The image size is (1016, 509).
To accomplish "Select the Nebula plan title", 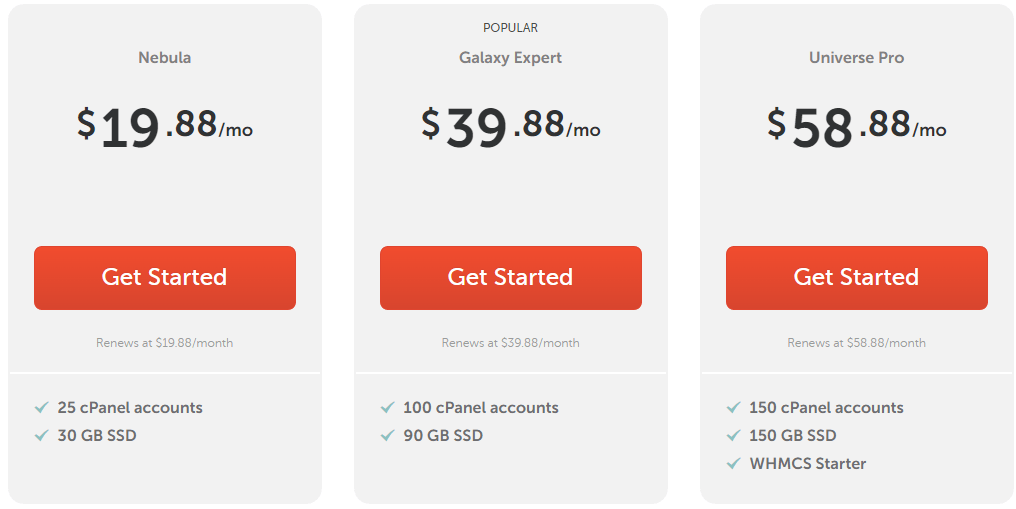I will 165,58.
